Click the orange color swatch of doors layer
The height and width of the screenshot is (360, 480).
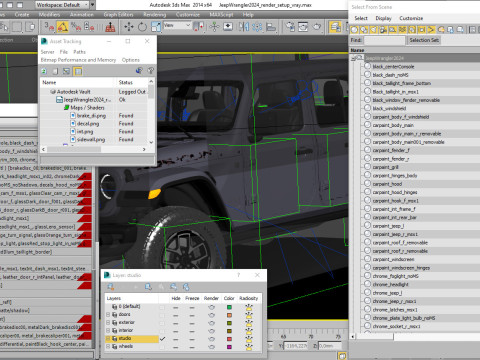(x=229, y=315)
